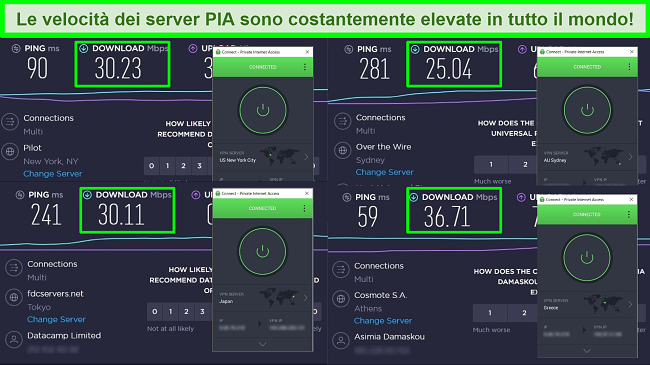Open the three-dot menu in US New York City PIA window

305,67
